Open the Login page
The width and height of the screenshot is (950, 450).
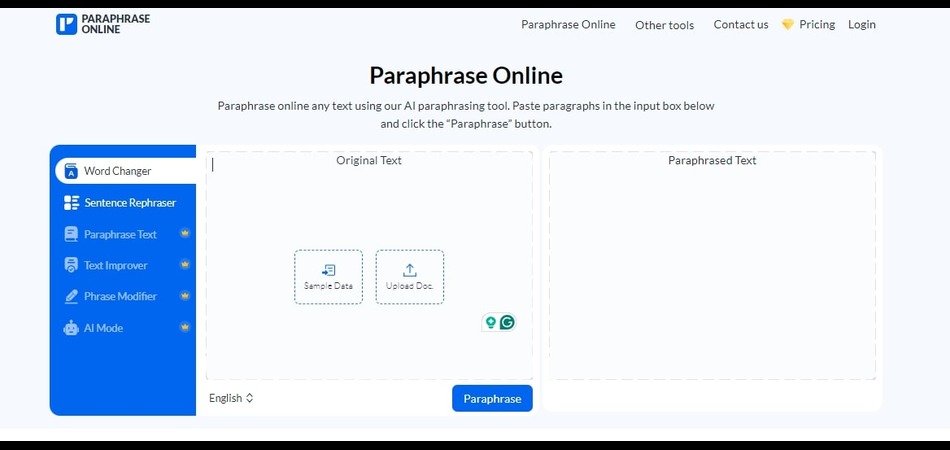coord(862,24)
